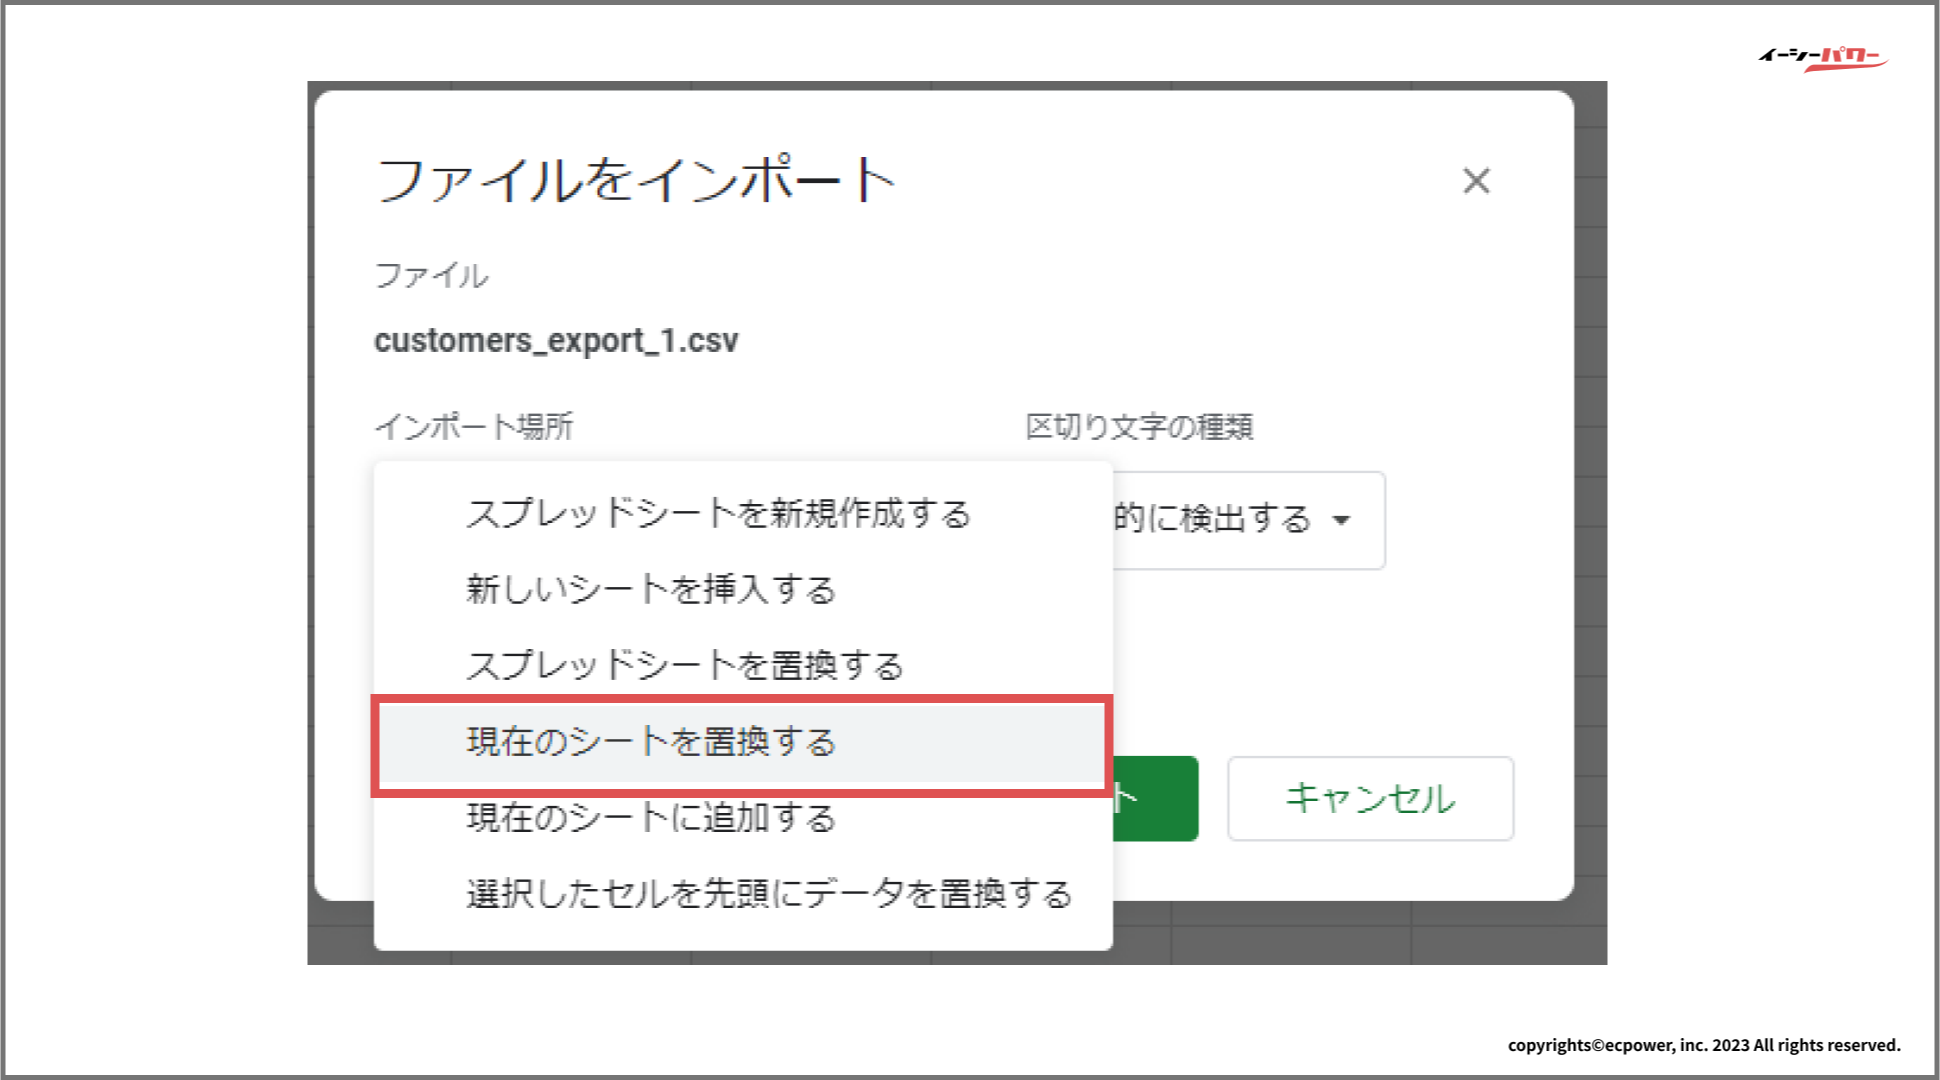Select 選択したセルを先頭にデータを置換する

click(x=768, y=894)
